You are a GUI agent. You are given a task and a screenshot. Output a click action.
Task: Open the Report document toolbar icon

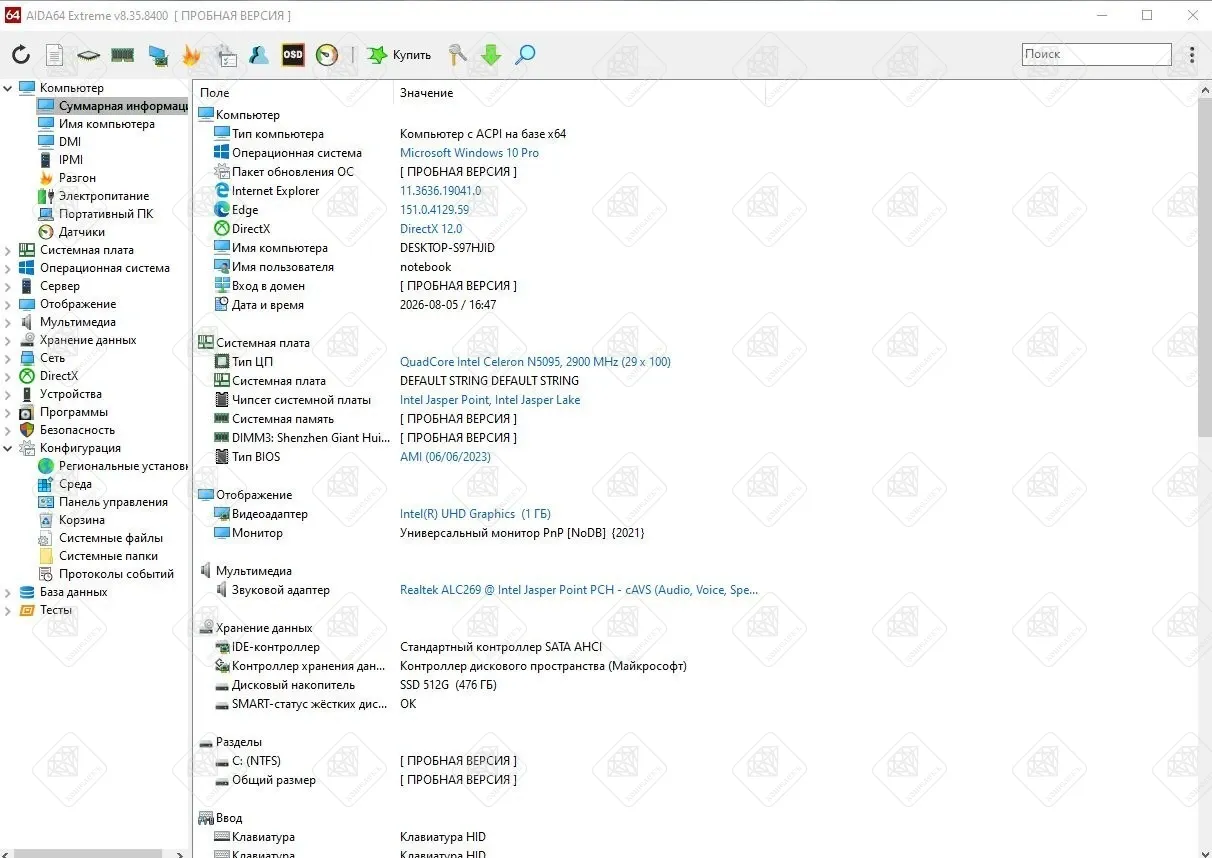click(x=54, y=55)
